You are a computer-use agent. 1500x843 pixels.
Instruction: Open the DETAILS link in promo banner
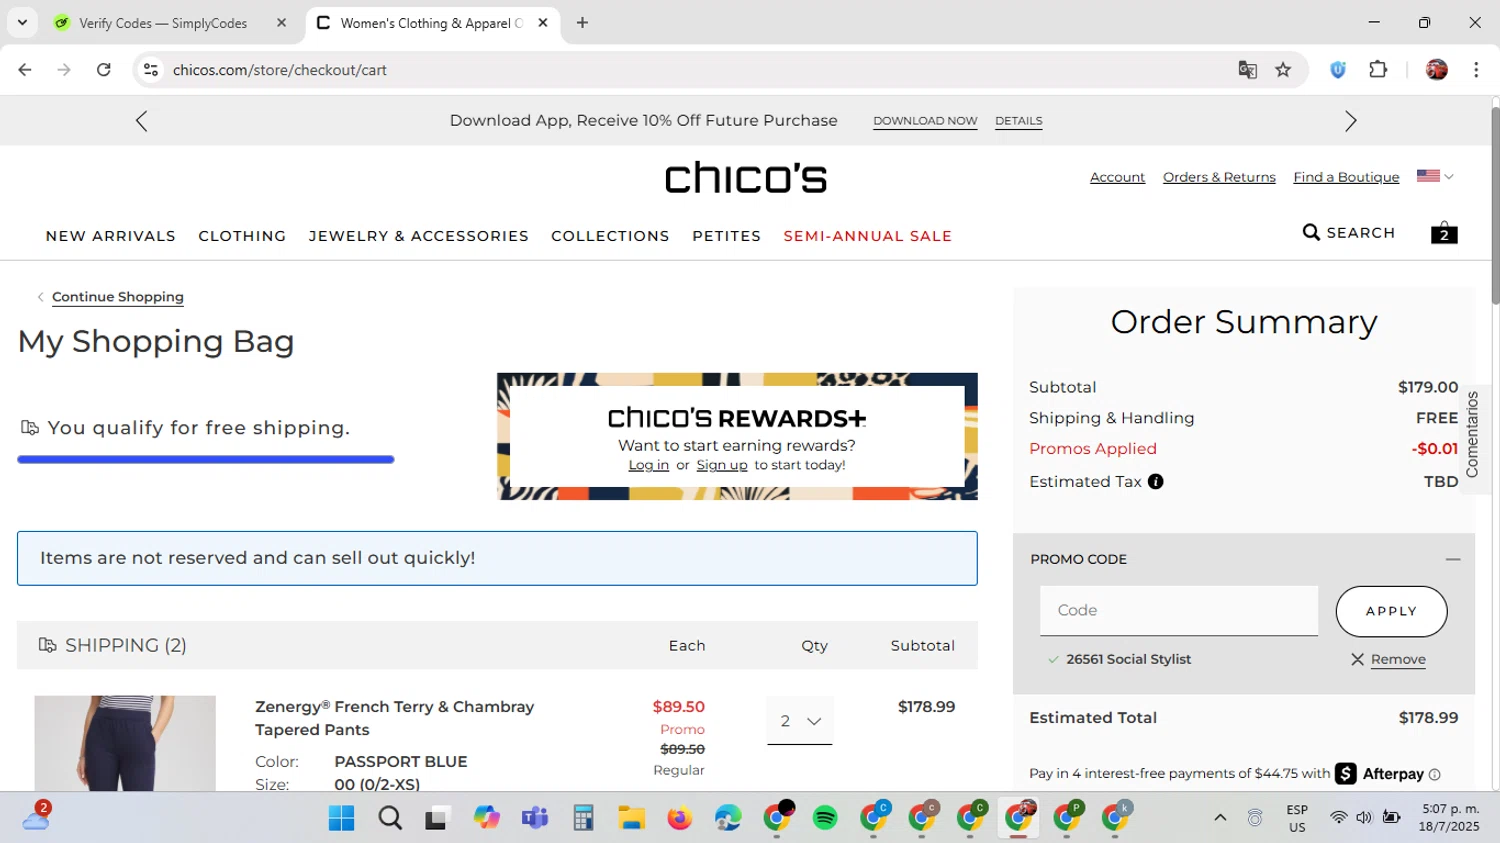(1018, 121)
